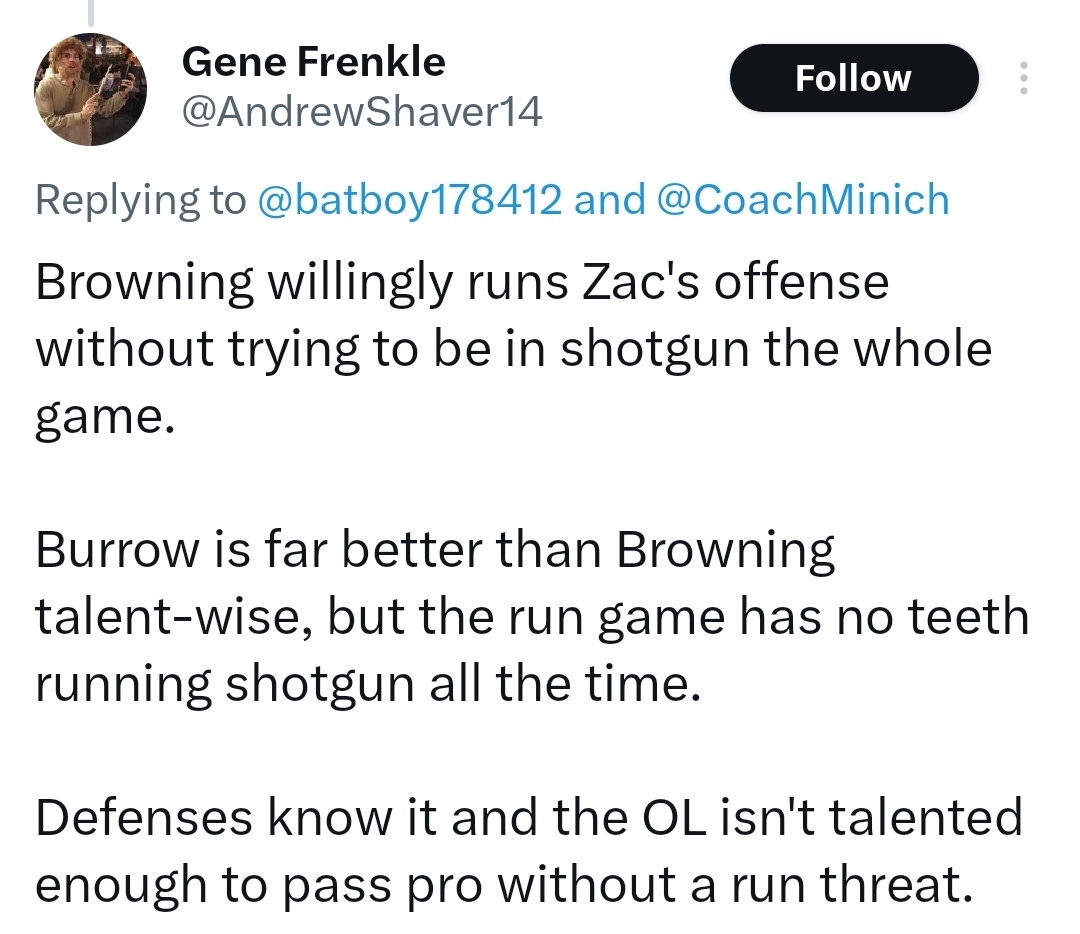Click the single word line "game."
The height and width of the screenshot is (934, 1080).
[106, 416]
